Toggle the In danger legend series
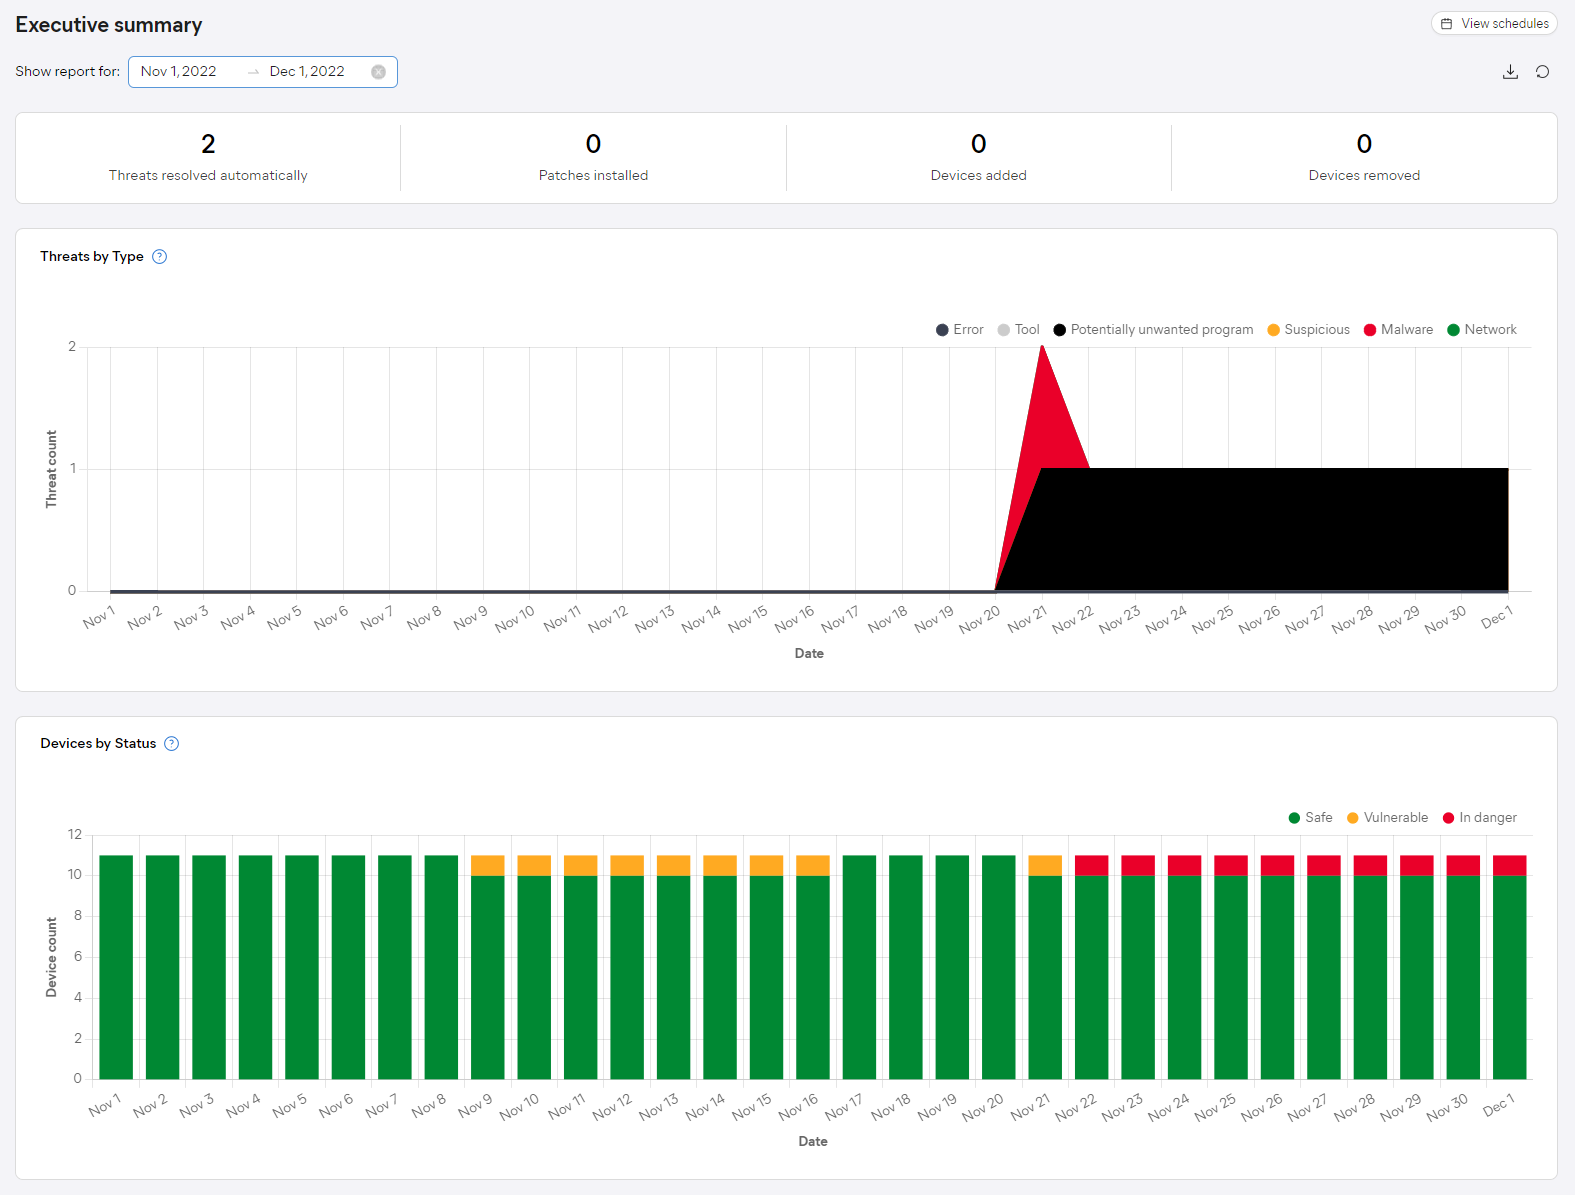Image resolution: width=1575 pixels, height=1195 pixels. 1479,818
